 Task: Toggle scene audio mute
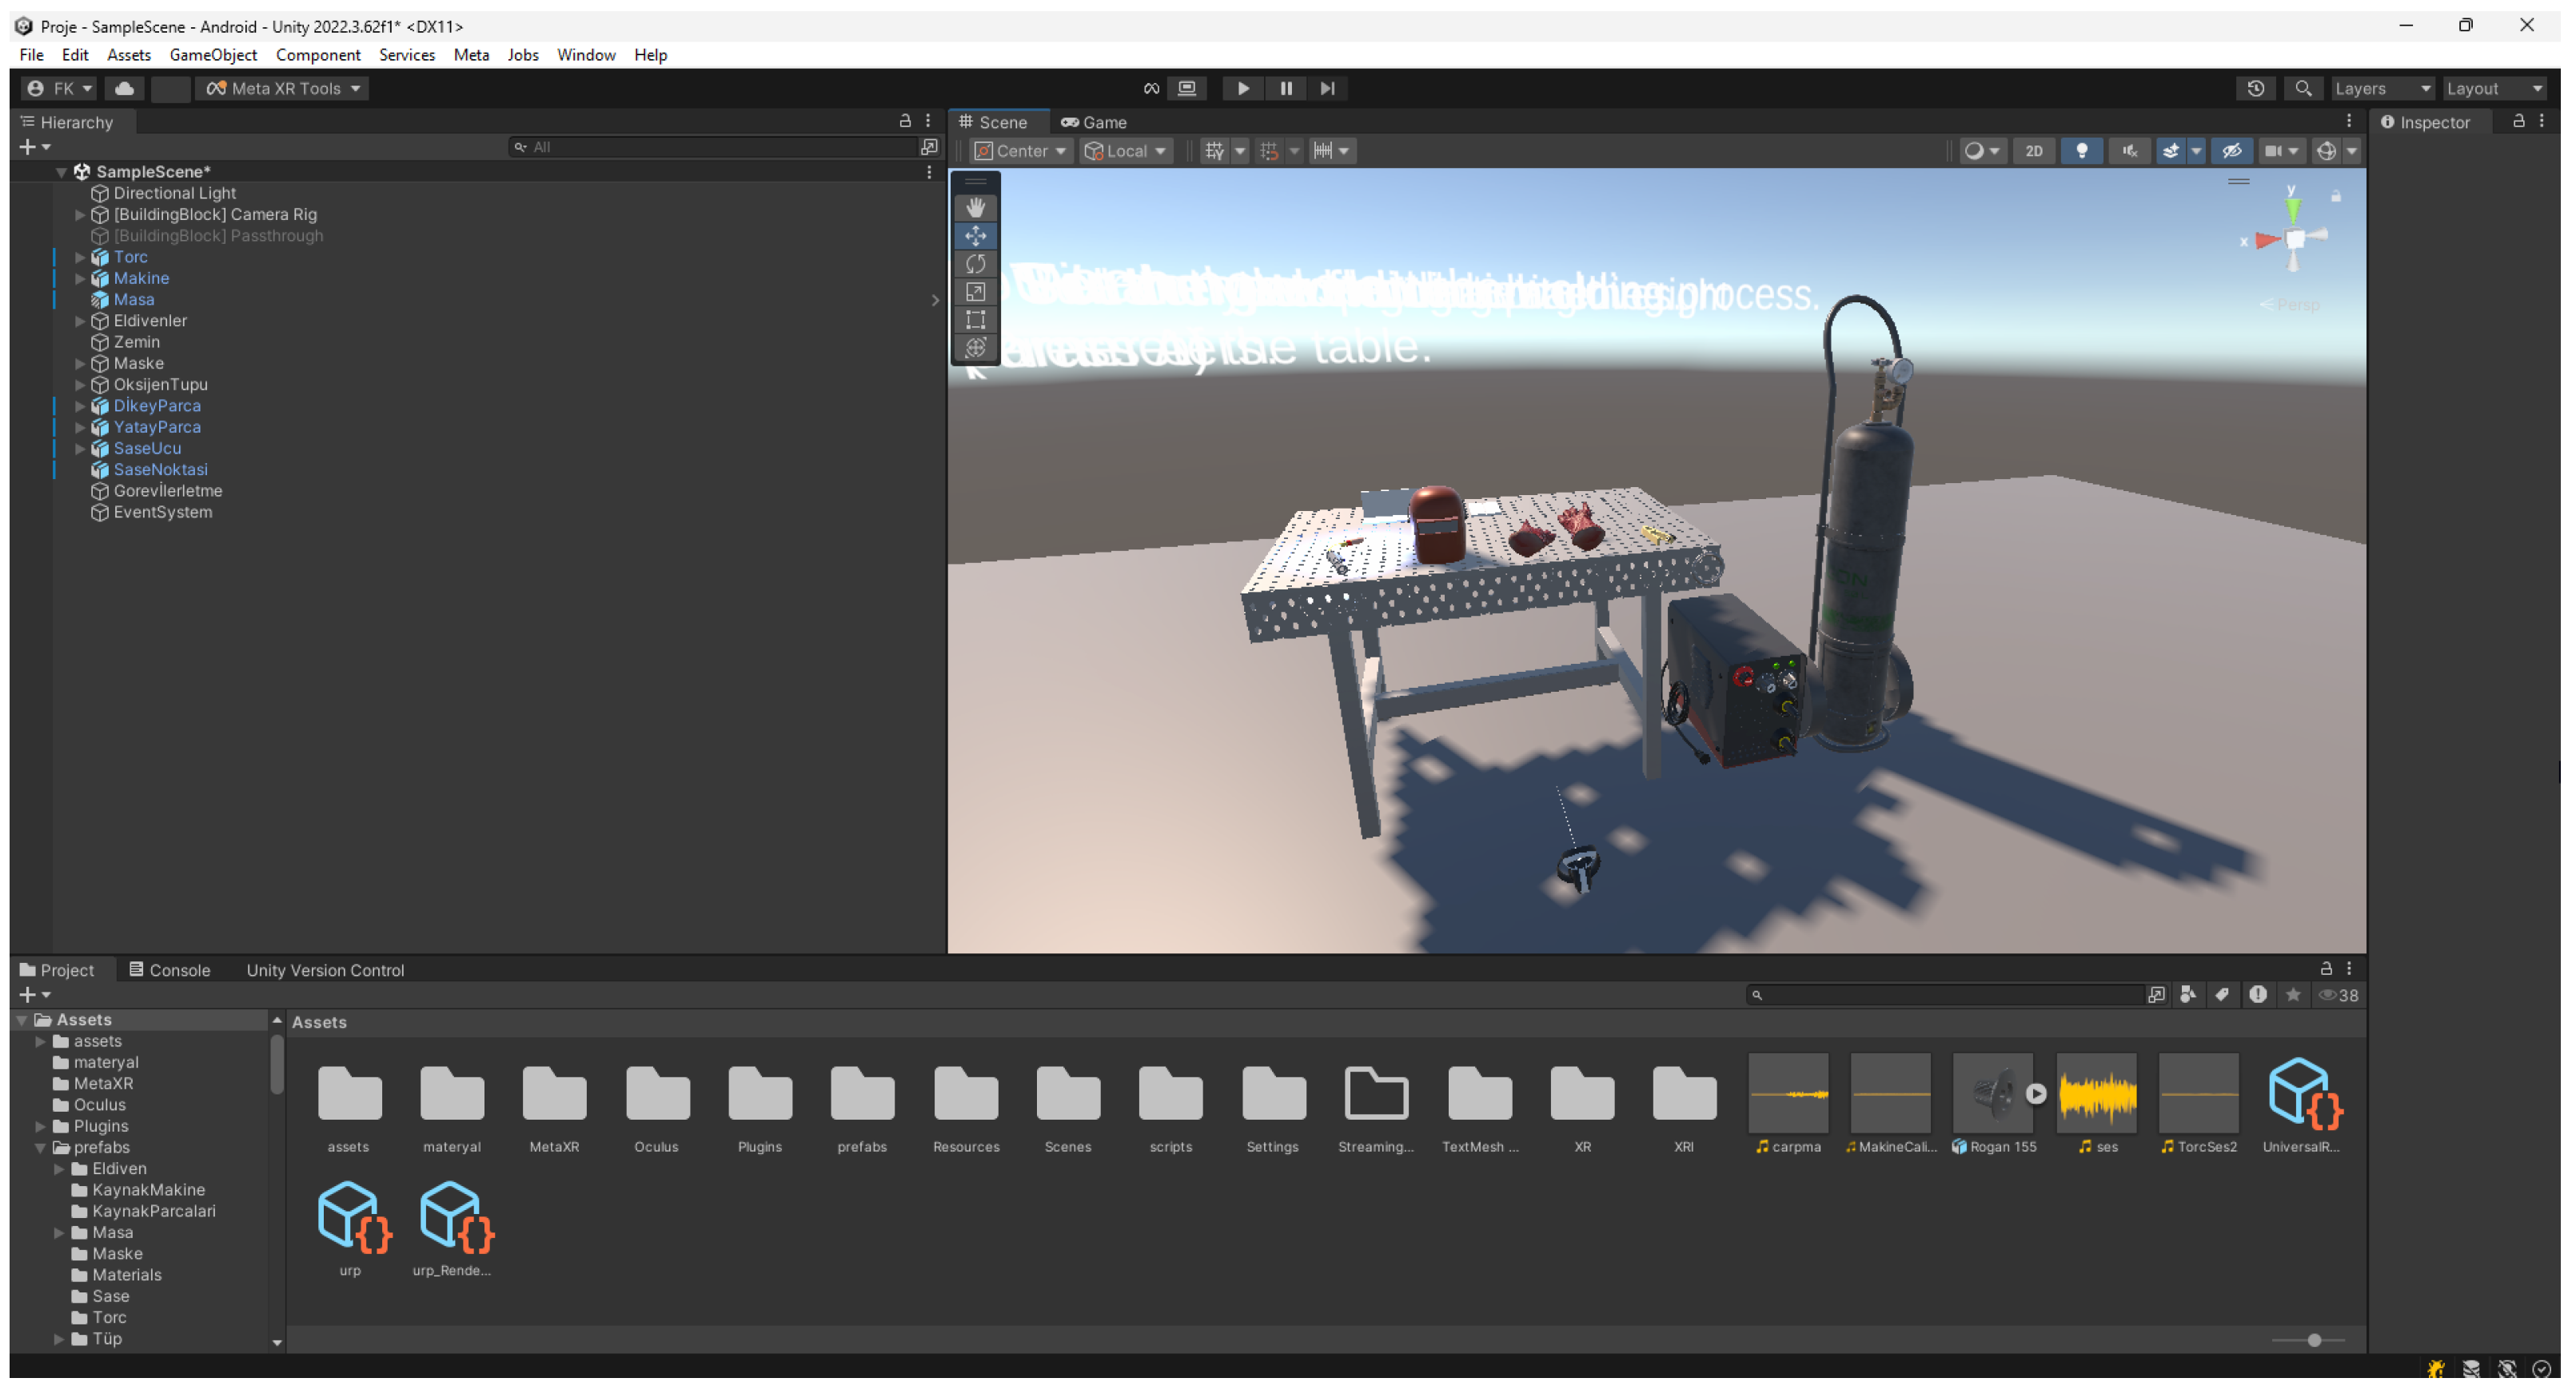pyautogui.click(x=2129, y=151)
